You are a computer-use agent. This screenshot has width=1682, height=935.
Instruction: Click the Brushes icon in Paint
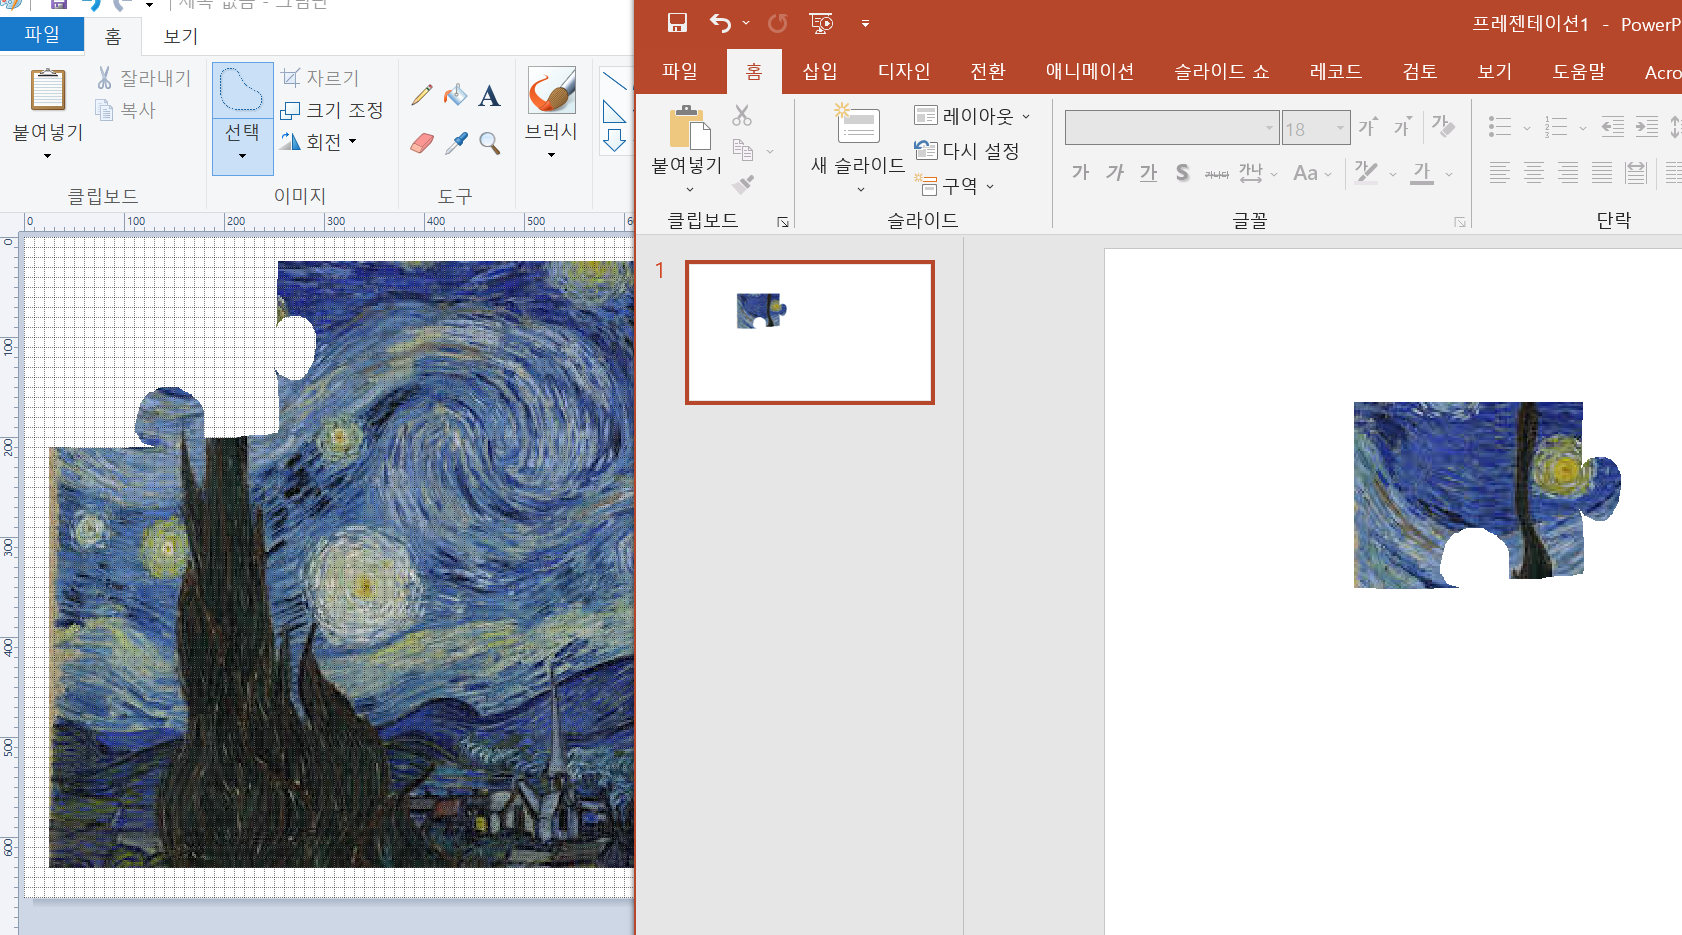(551, 91)
